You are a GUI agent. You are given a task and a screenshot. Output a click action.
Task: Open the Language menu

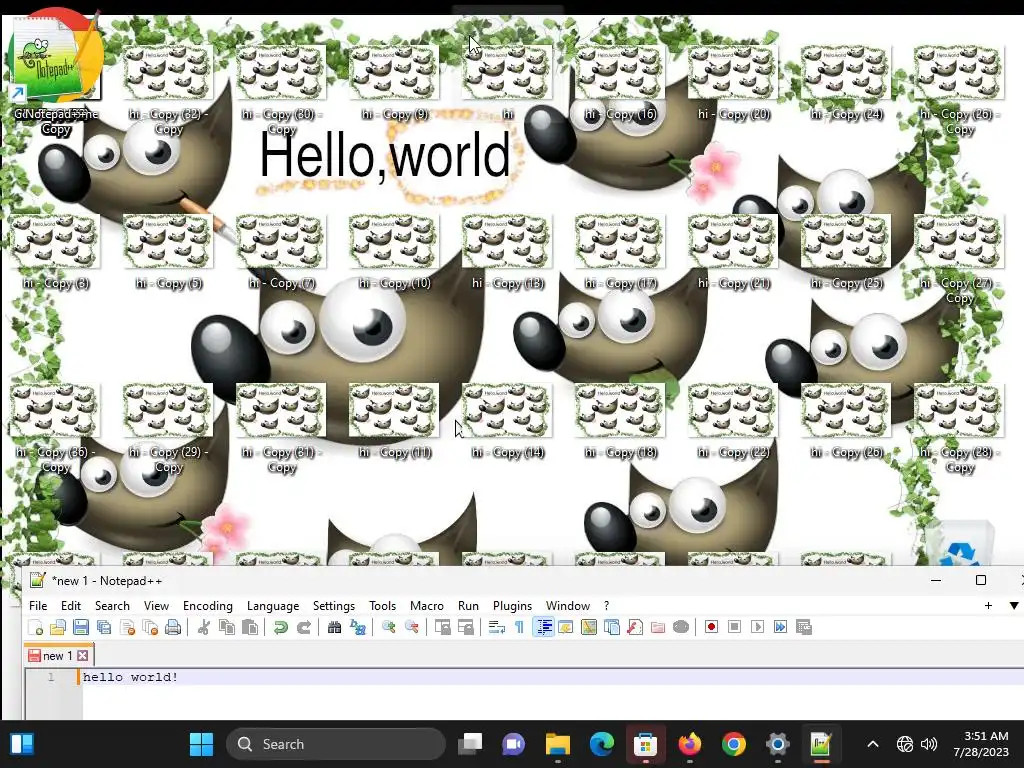pos(273,606)
